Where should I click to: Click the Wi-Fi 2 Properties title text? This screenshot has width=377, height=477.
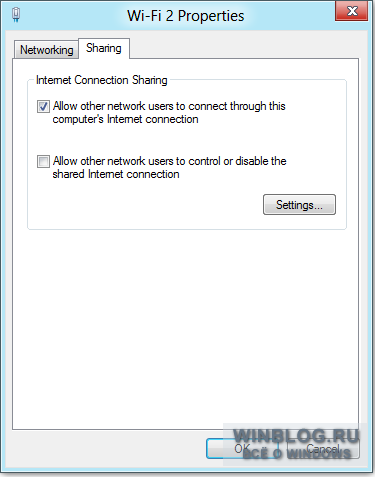click(186, 16)
